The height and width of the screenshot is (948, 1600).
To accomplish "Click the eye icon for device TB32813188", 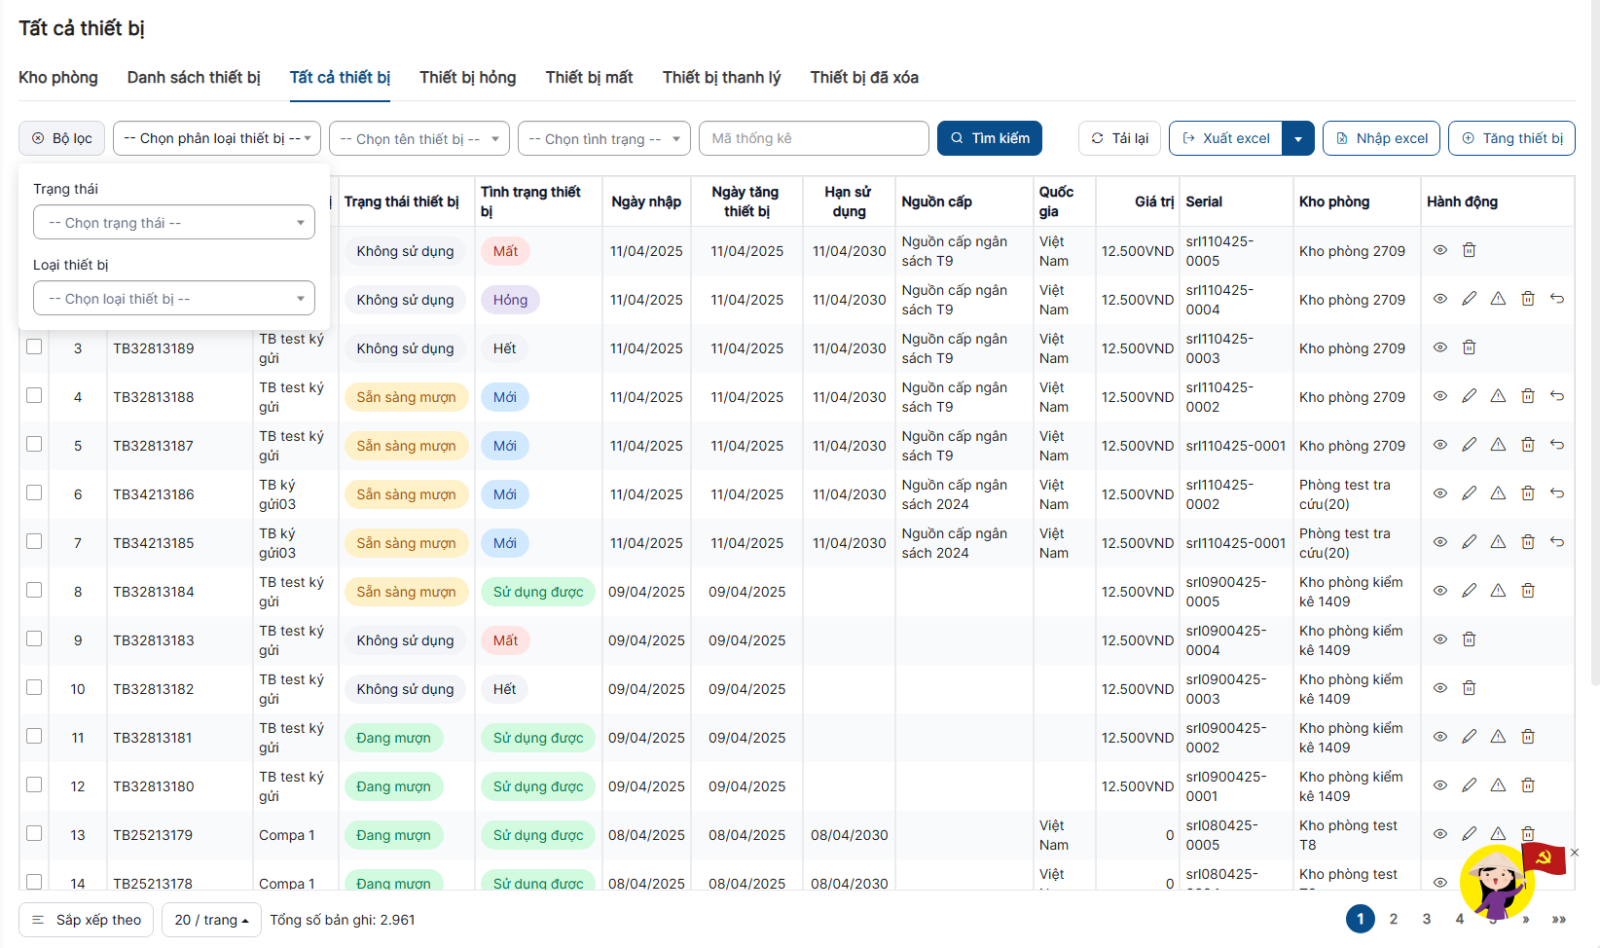I will pyautogui.click(x=1440, y=396).
